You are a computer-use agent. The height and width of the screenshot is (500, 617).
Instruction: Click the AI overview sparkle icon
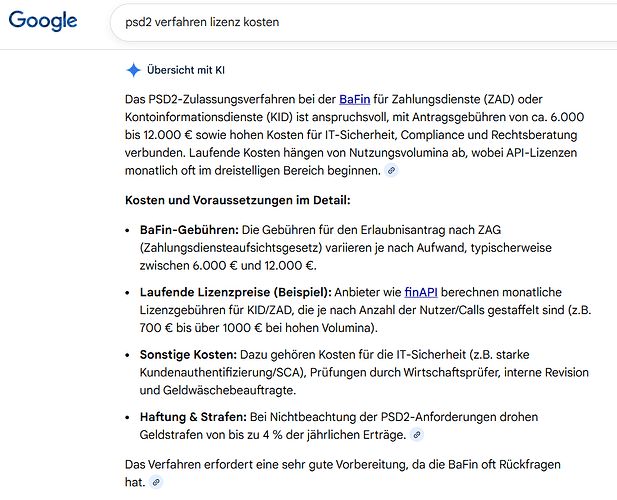coord(133,69)
